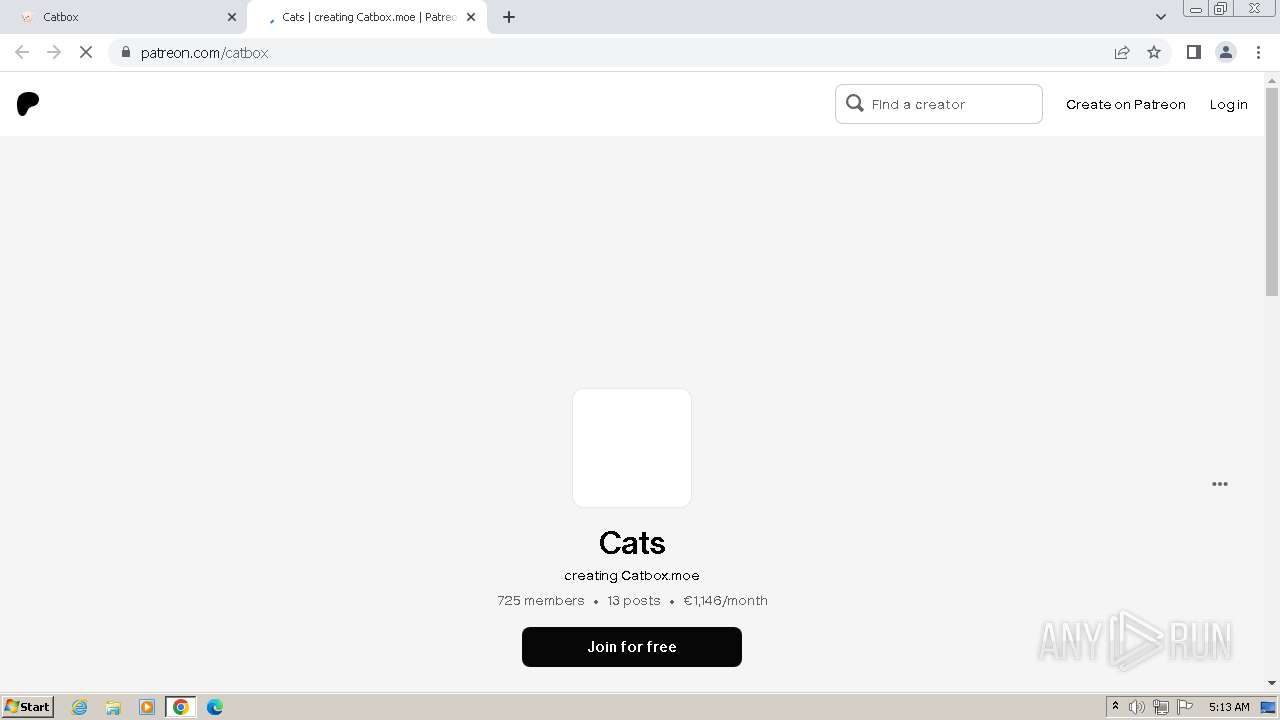Open Microsoft Edge from taskbar
This screenshot has width=1280, height=720.
pos(215,707)
